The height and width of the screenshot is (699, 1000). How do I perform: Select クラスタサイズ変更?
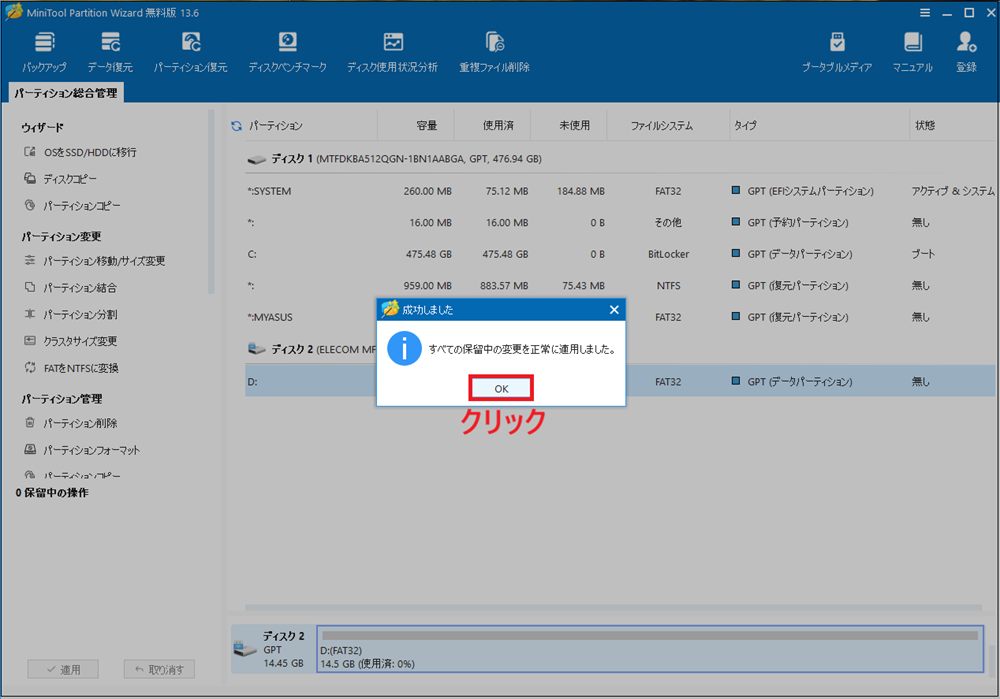point(71,341)
